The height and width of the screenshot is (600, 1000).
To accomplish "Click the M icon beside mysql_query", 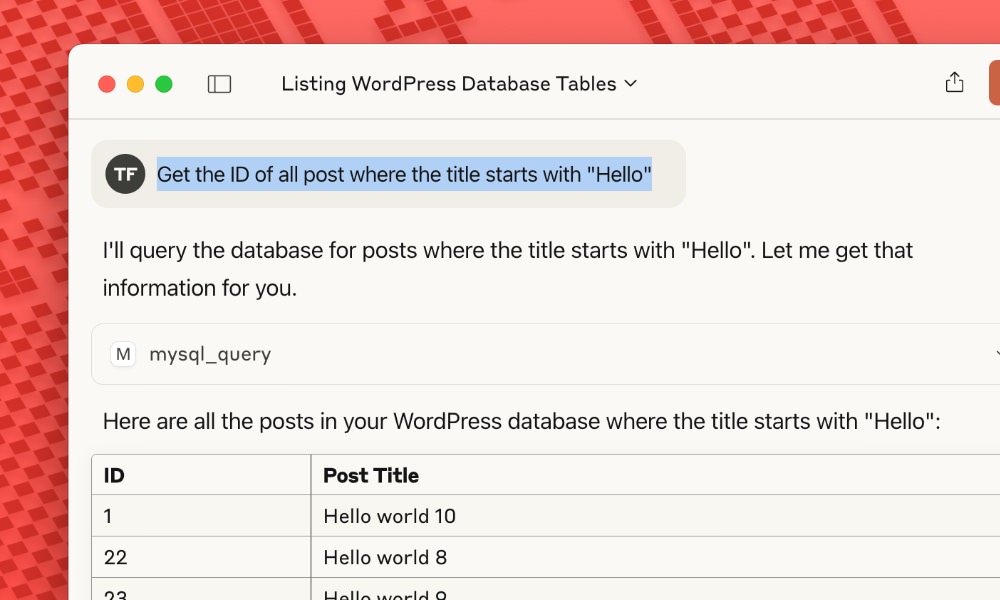I will click(122, 353).
